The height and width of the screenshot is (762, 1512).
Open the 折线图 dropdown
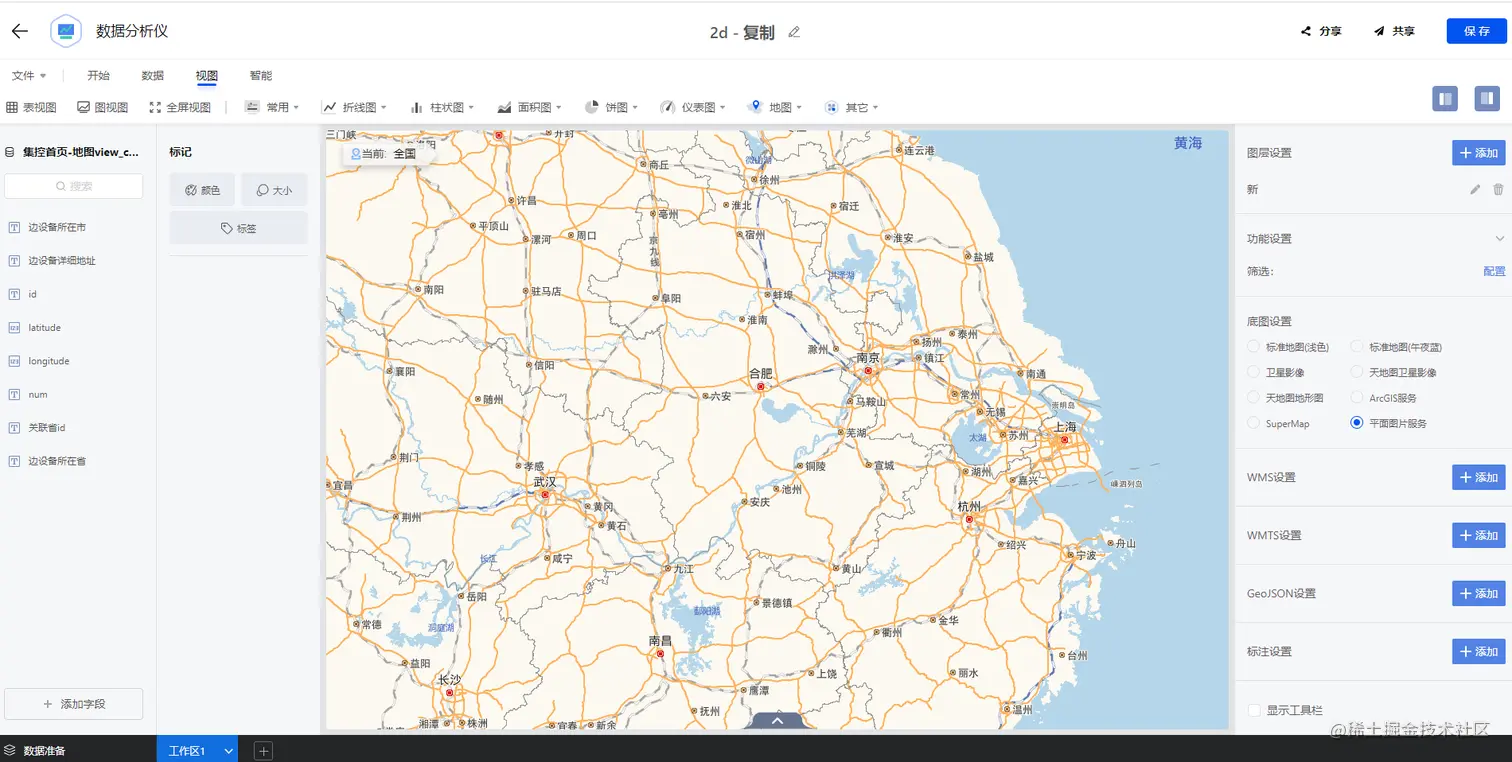click(x=354, y=107)
